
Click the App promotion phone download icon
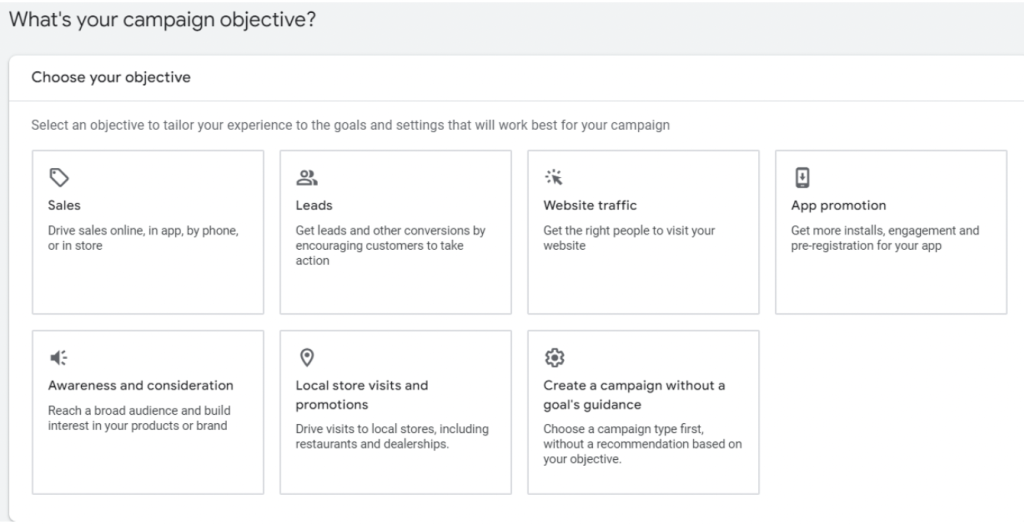pos(802,178)
